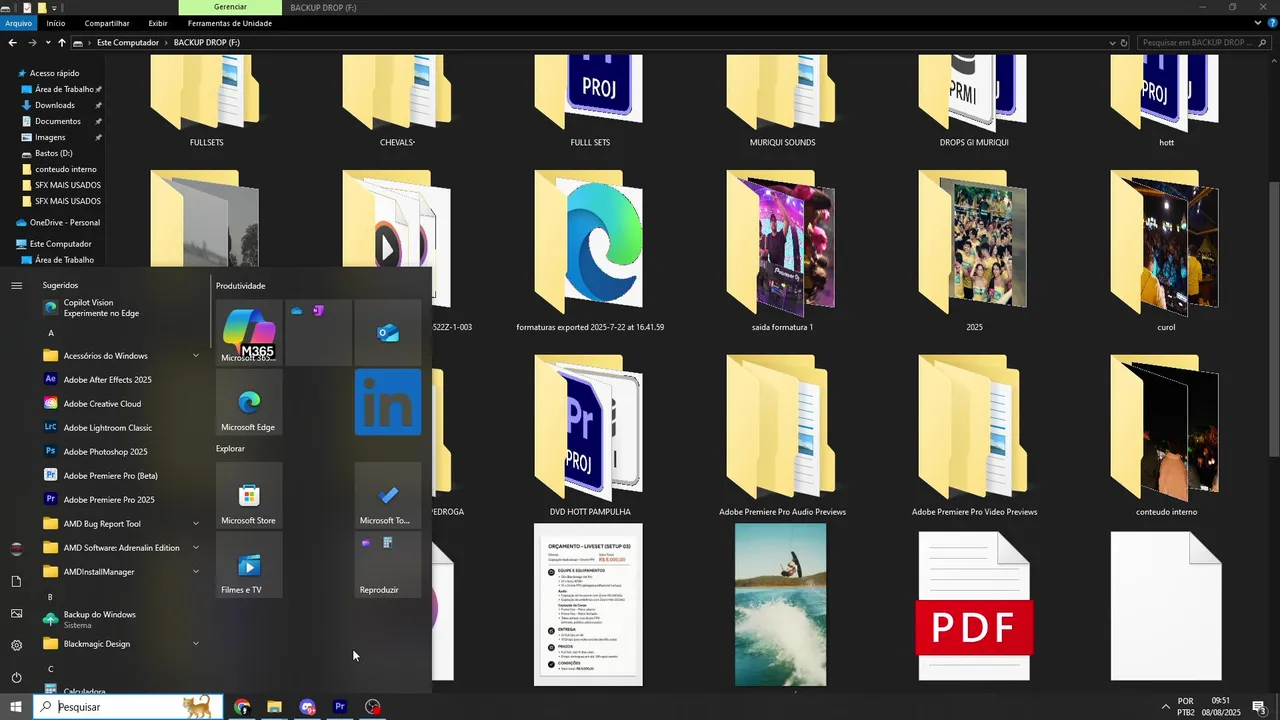Open Settings gear in Start menu
The height and width of the screenshot is (720, 1280).
pyautogui.click(x=16, y=645)
